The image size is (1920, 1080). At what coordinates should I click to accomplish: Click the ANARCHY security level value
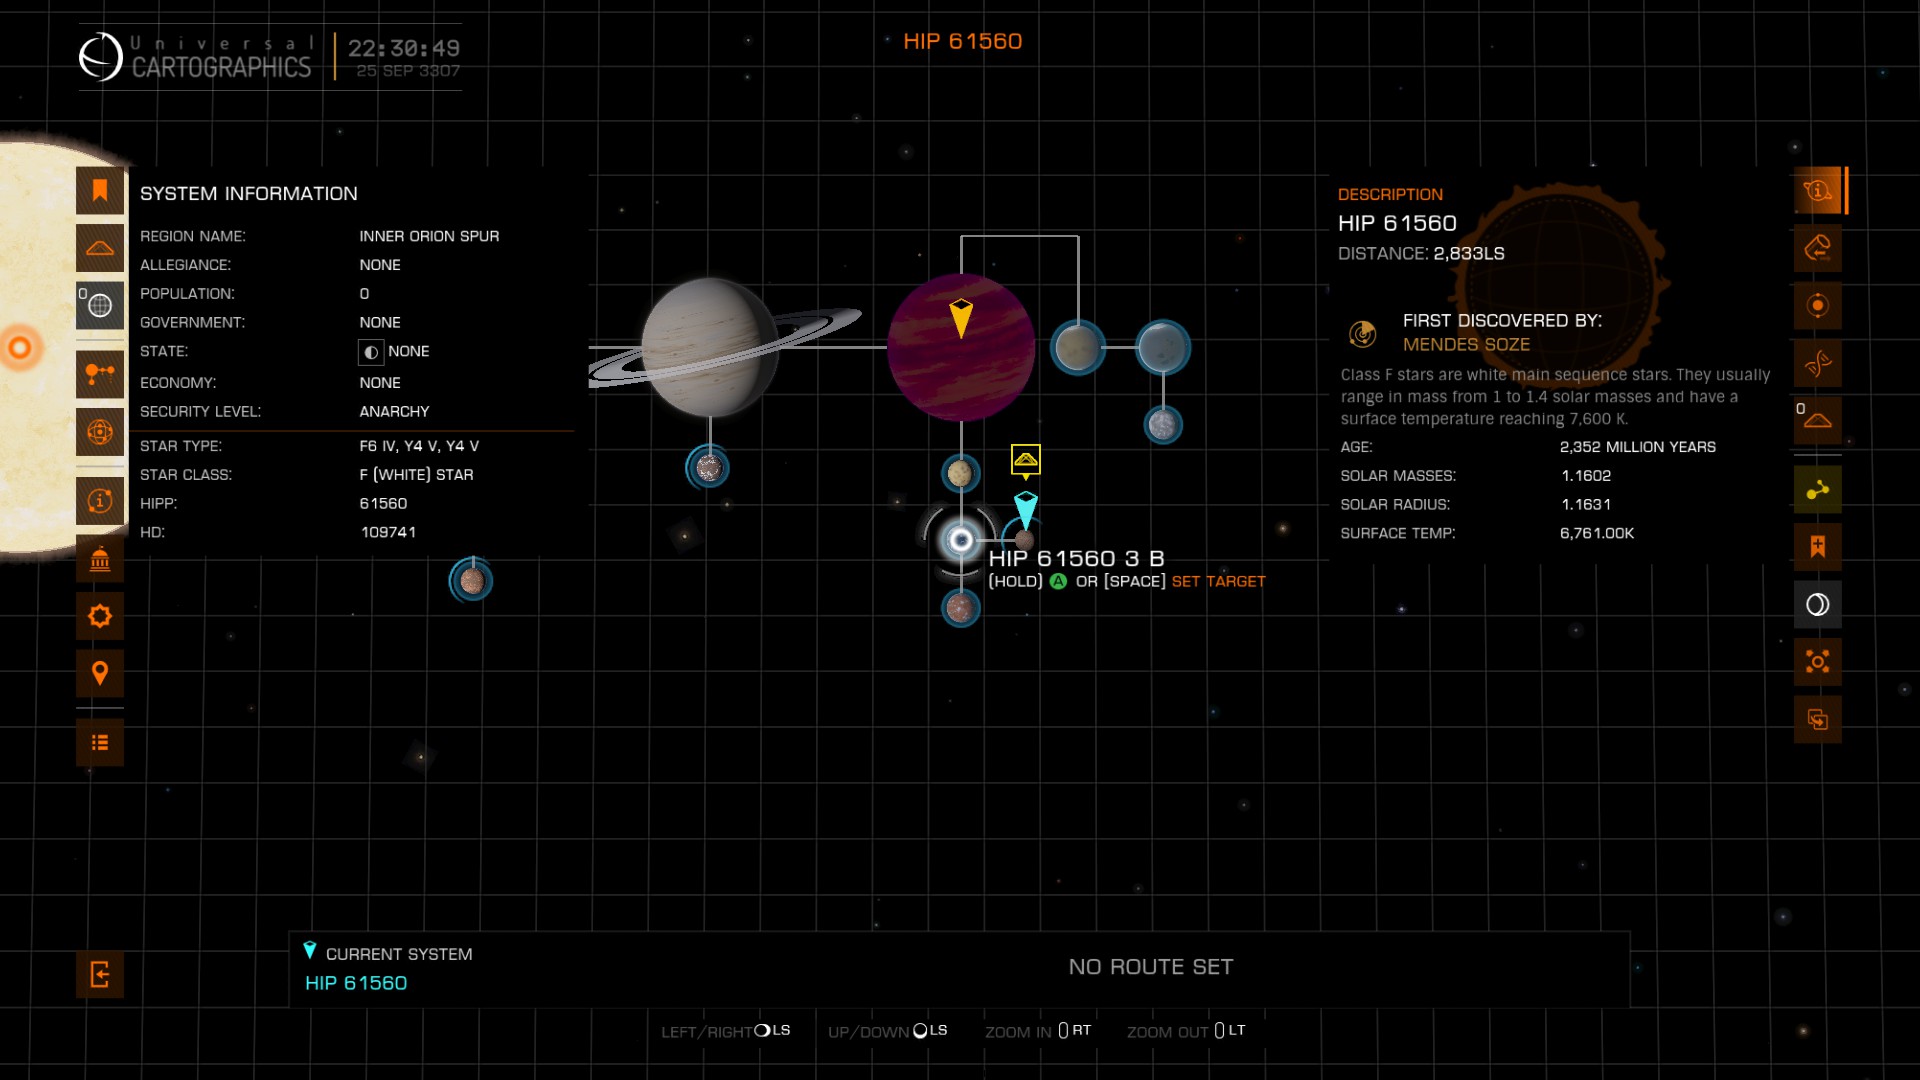coord(394,412)
